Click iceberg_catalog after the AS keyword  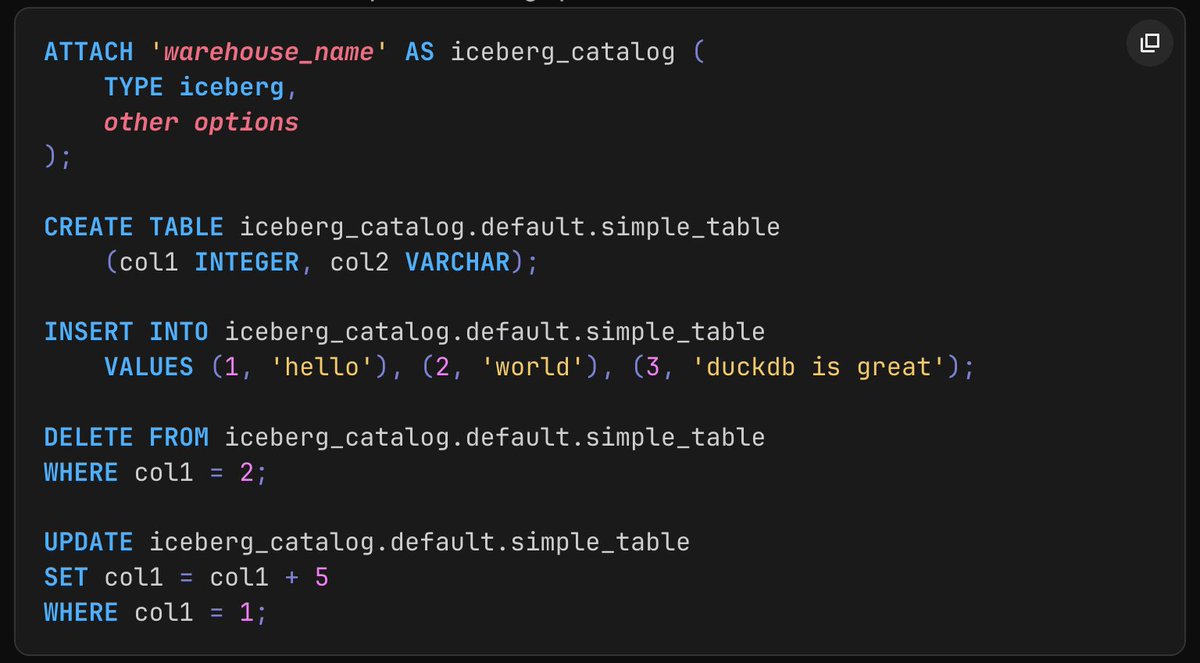(x=562, y=53)
